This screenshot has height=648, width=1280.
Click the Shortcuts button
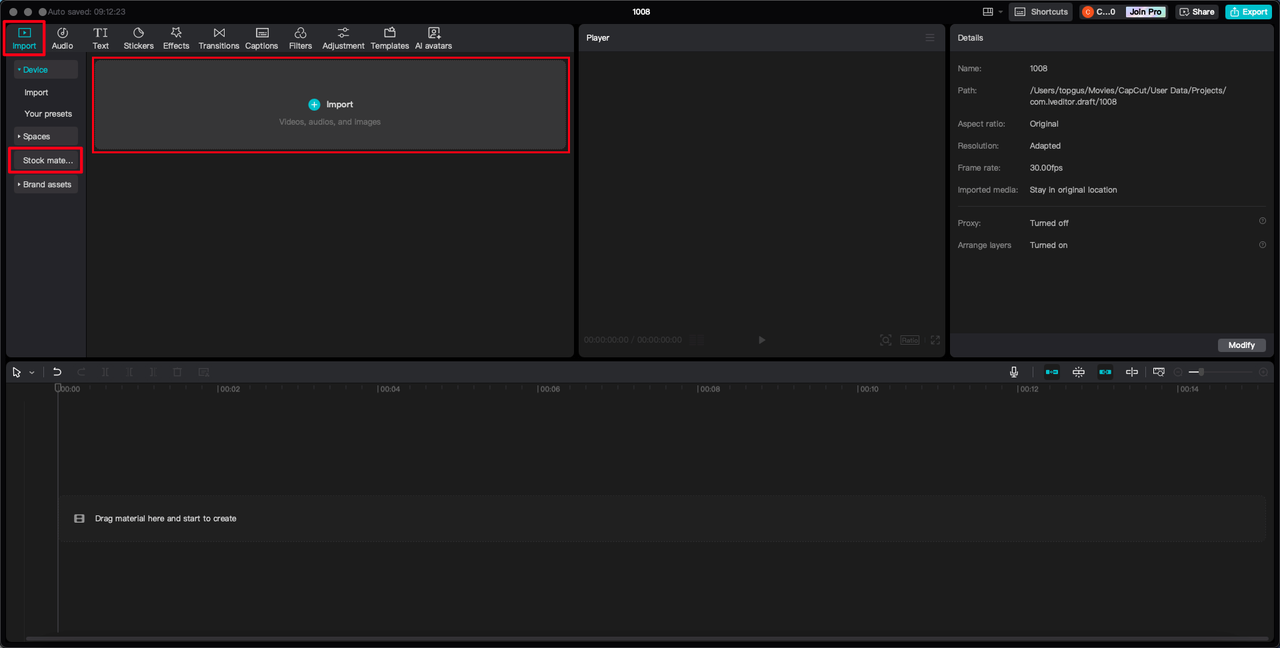(1041, 12)
